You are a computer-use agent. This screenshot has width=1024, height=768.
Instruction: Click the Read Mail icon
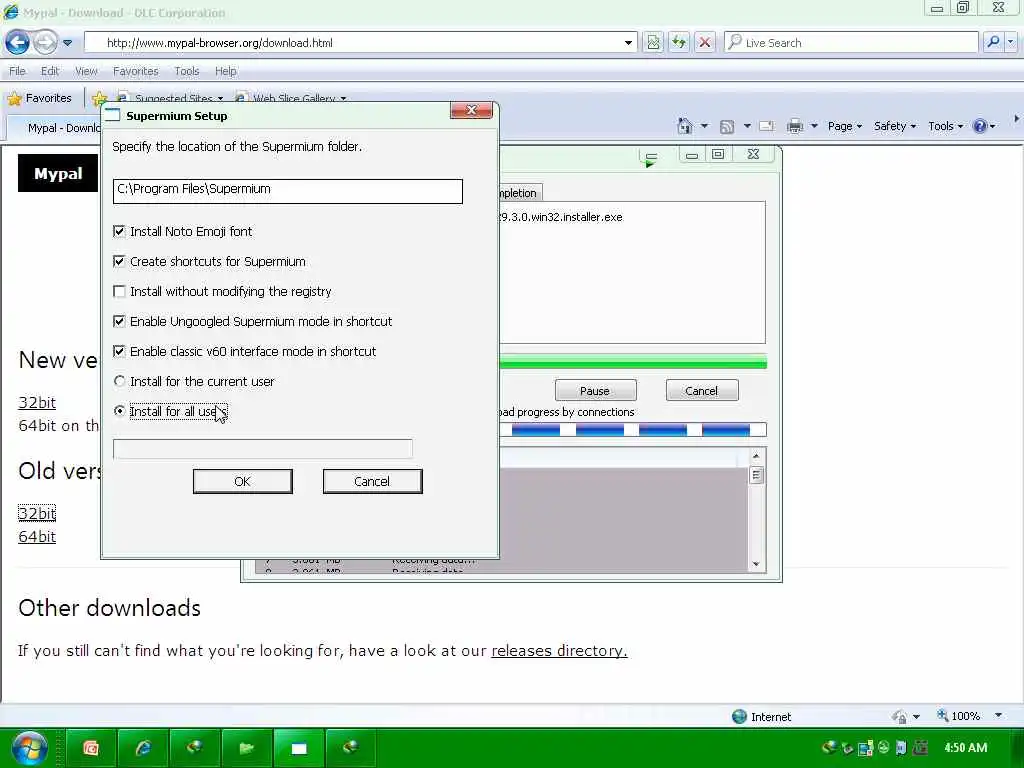click(x=767, y=126)
